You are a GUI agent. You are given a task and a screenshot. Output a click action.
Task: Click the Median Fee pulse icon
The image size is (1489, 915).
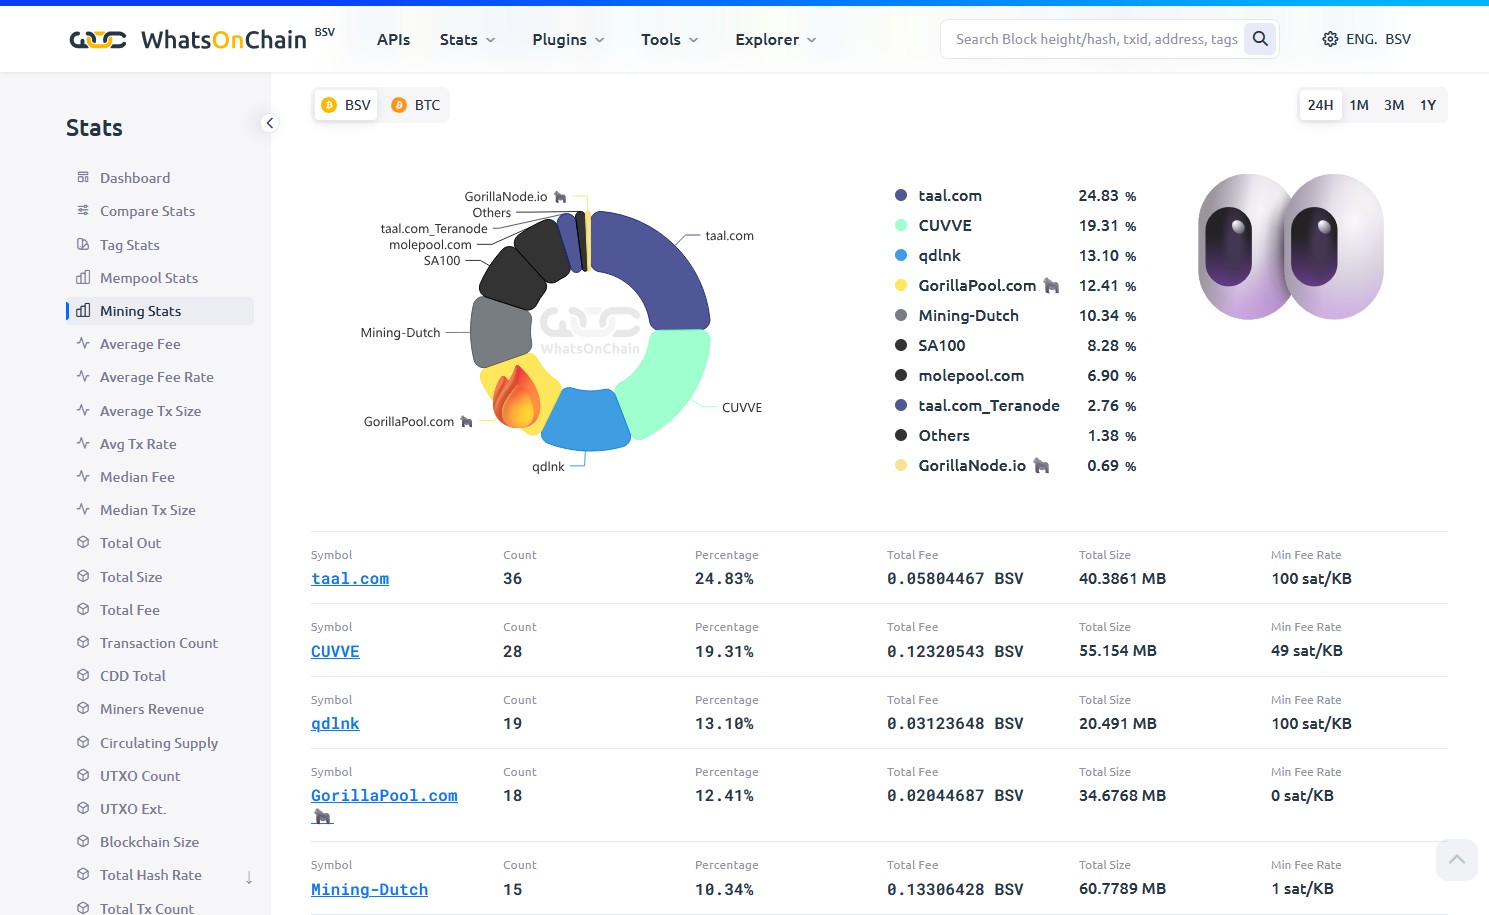coord(83,476)
